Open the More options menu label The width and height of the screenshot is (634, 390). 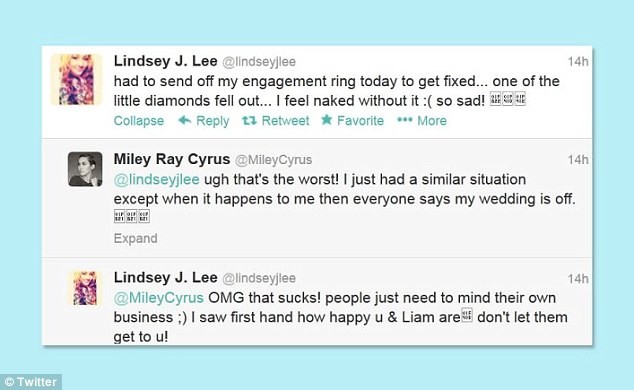(x=432, y=120)
